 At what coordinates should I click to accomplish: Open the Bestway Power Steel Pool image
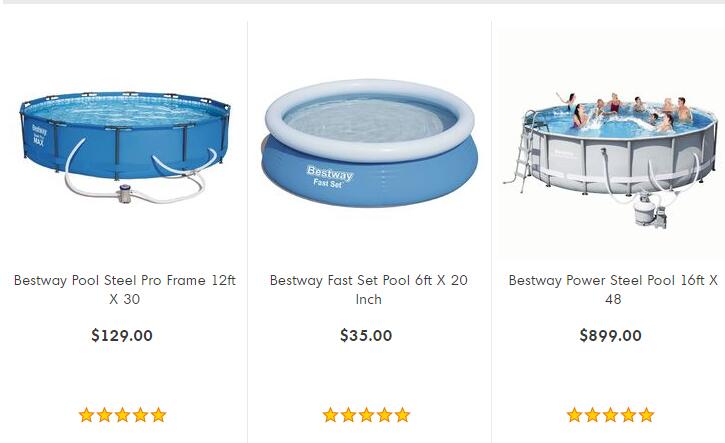point(610,145)
